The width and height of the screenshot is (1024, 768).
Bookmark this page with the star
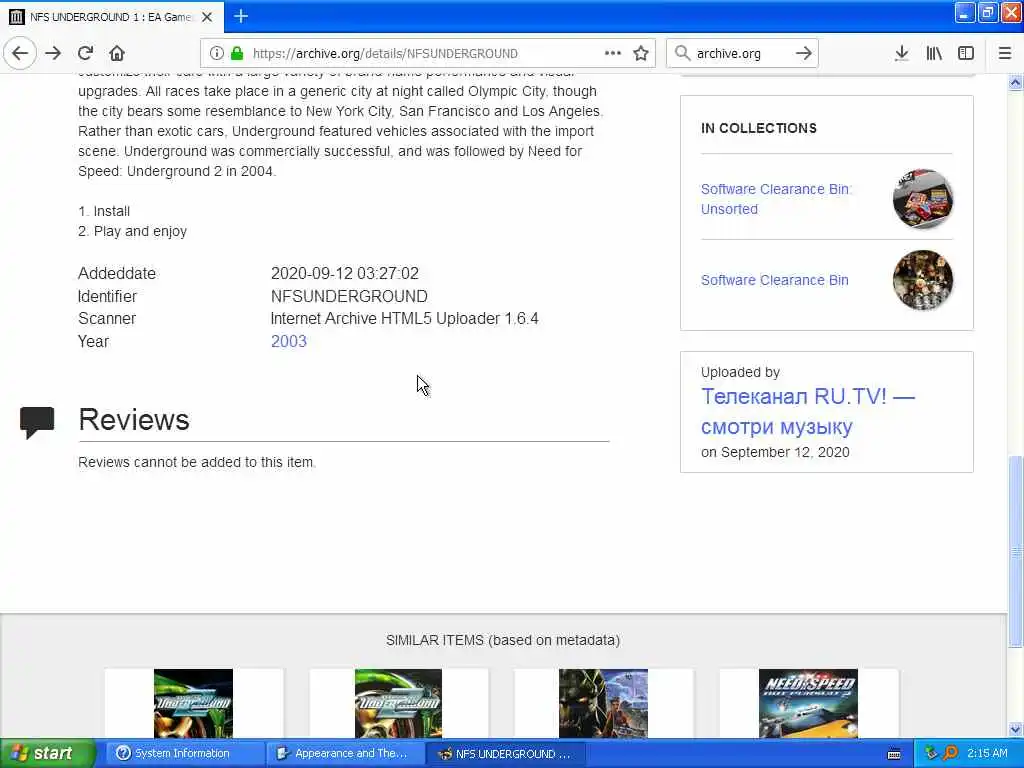point(641,54)
